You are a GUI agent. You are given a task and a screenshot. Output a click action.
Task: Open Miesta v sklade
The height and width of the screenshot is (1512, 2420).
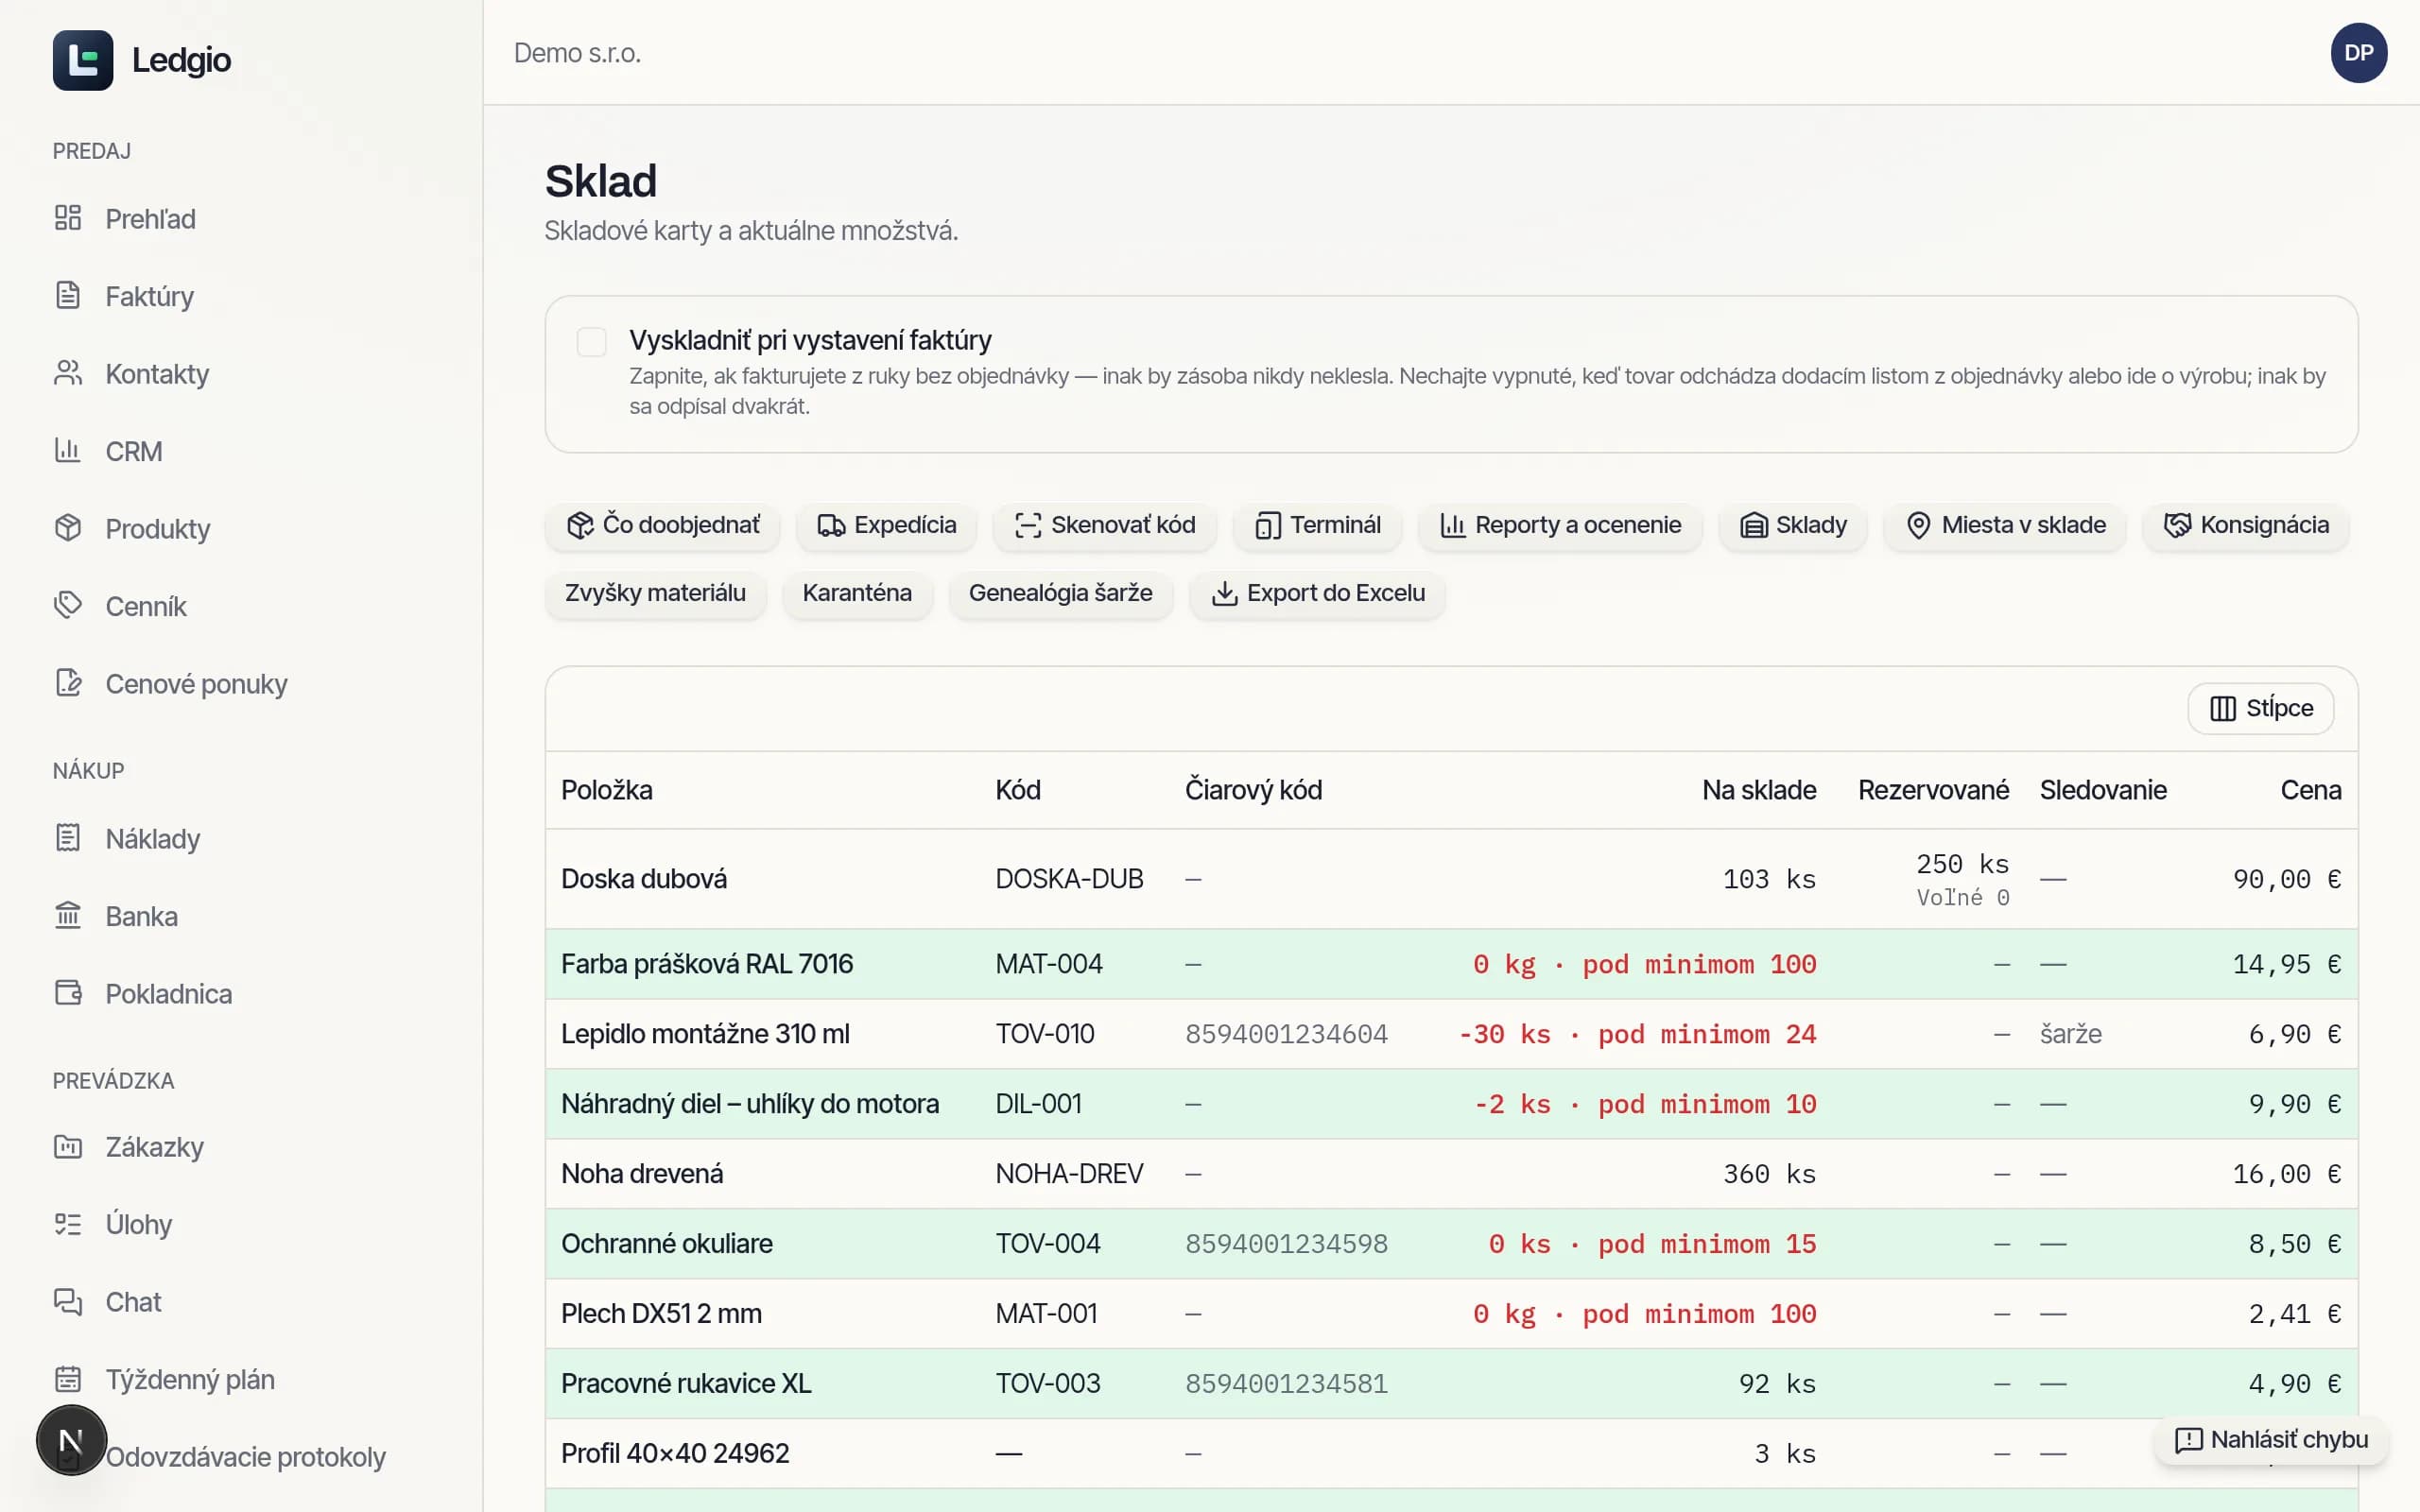click(2005, 525)
